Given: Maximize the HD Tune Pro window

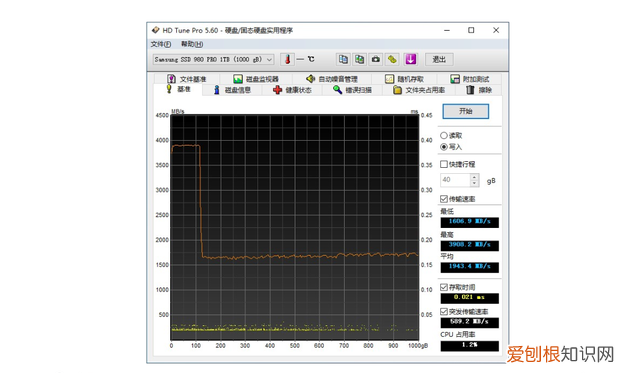Looking at the screenshot, I should click(471, 30).
